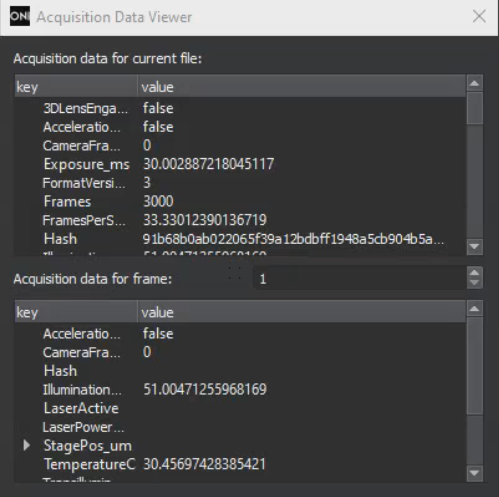Select the LaserActive row in frame data
The image size is (499, 497).
(240, 408)
